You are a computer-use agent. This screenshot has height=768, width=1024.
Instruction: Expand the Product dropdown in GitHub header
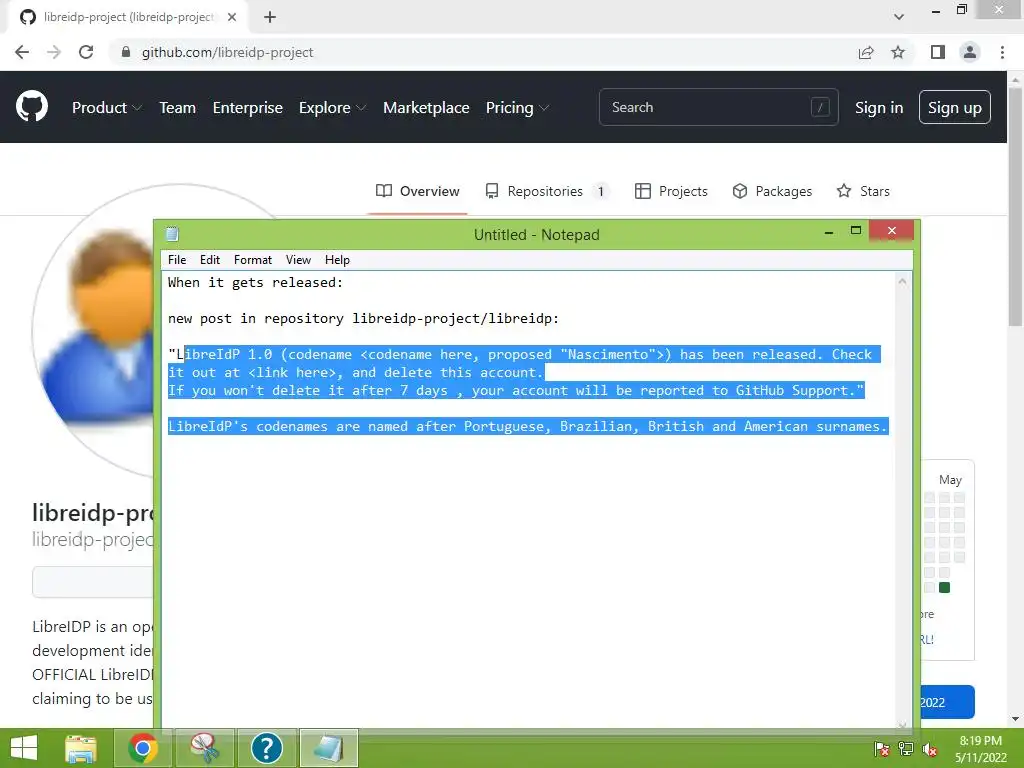(106, 107)
